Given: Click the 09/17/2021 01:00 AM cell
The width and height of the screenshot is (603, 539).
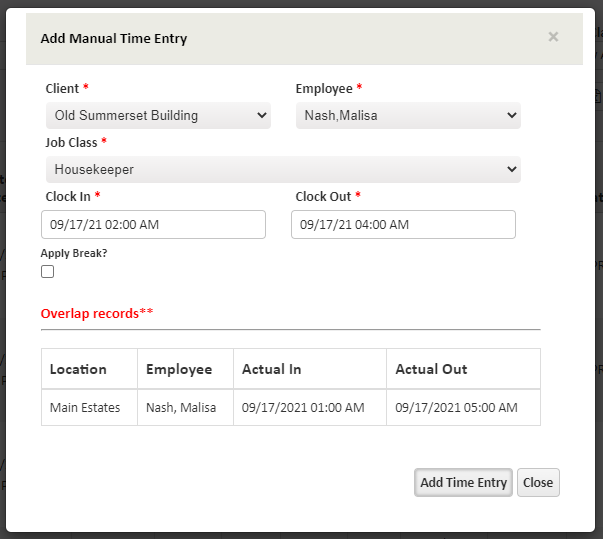Looking at the screenshot, I should [x=303, y=408].
